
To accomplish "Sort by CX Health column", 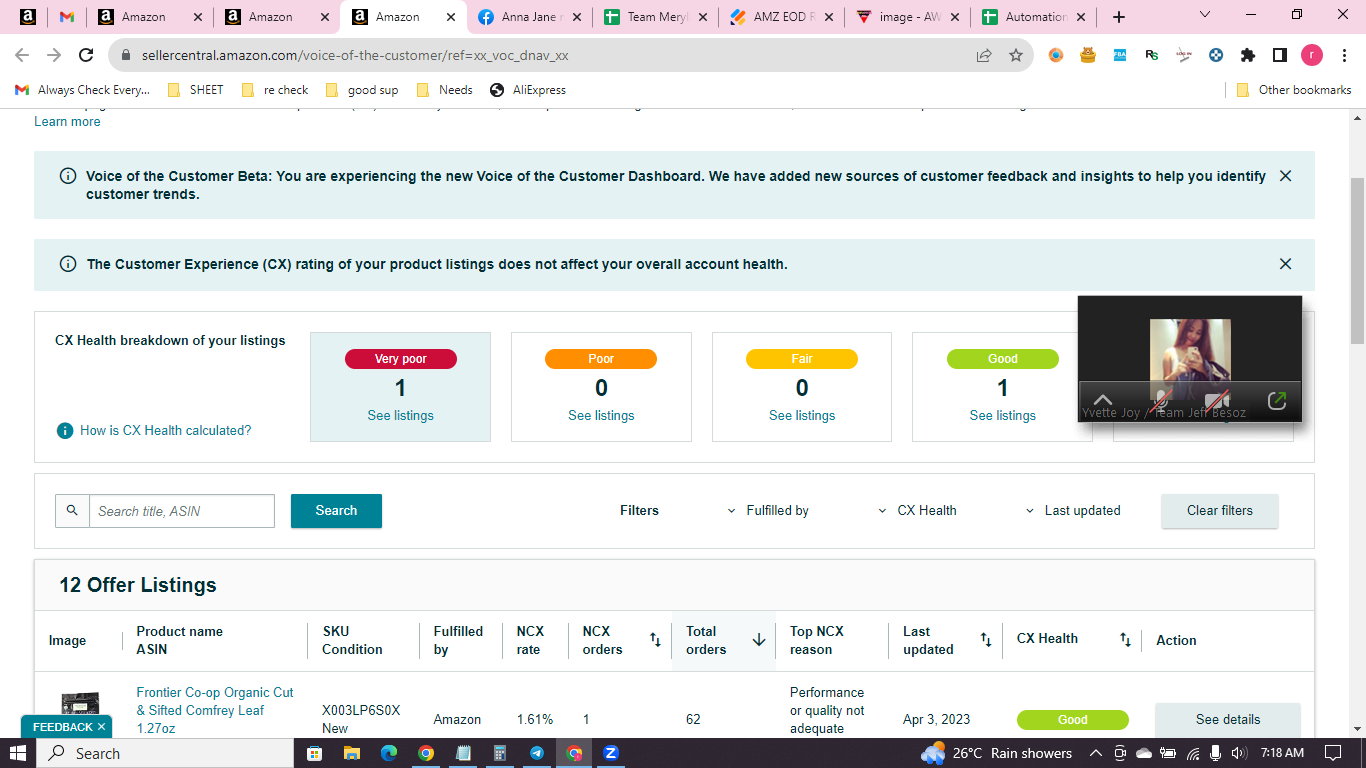I will tap(1125, 640).
